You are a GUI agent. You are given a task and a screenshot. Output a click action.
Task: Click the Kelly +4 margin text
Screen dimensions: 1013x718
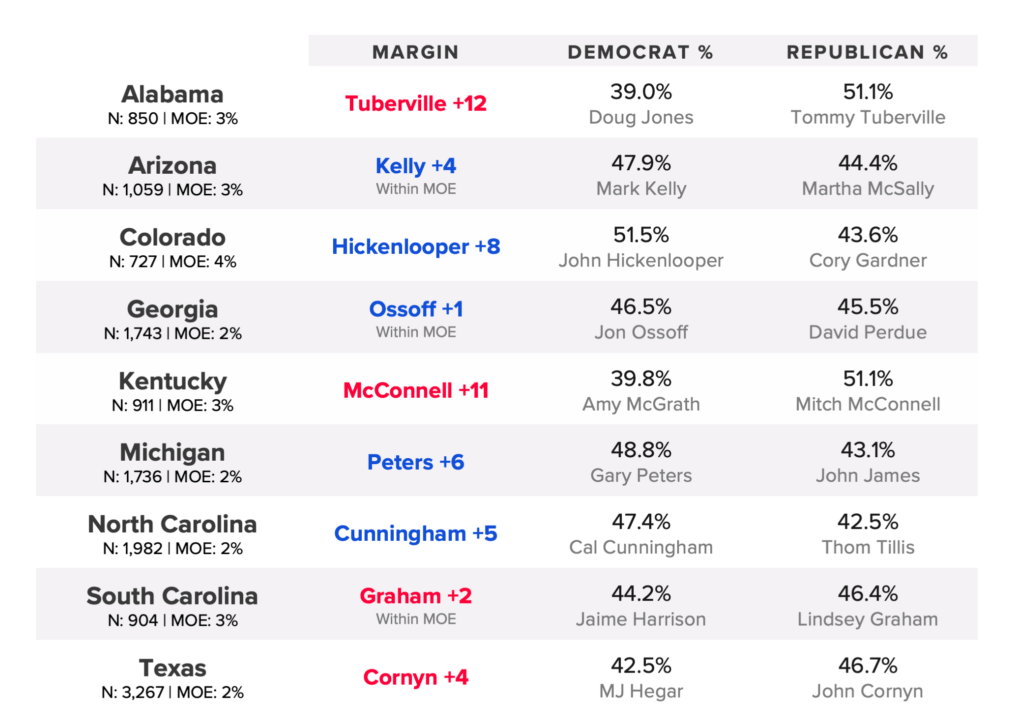(x=416, y=167)
